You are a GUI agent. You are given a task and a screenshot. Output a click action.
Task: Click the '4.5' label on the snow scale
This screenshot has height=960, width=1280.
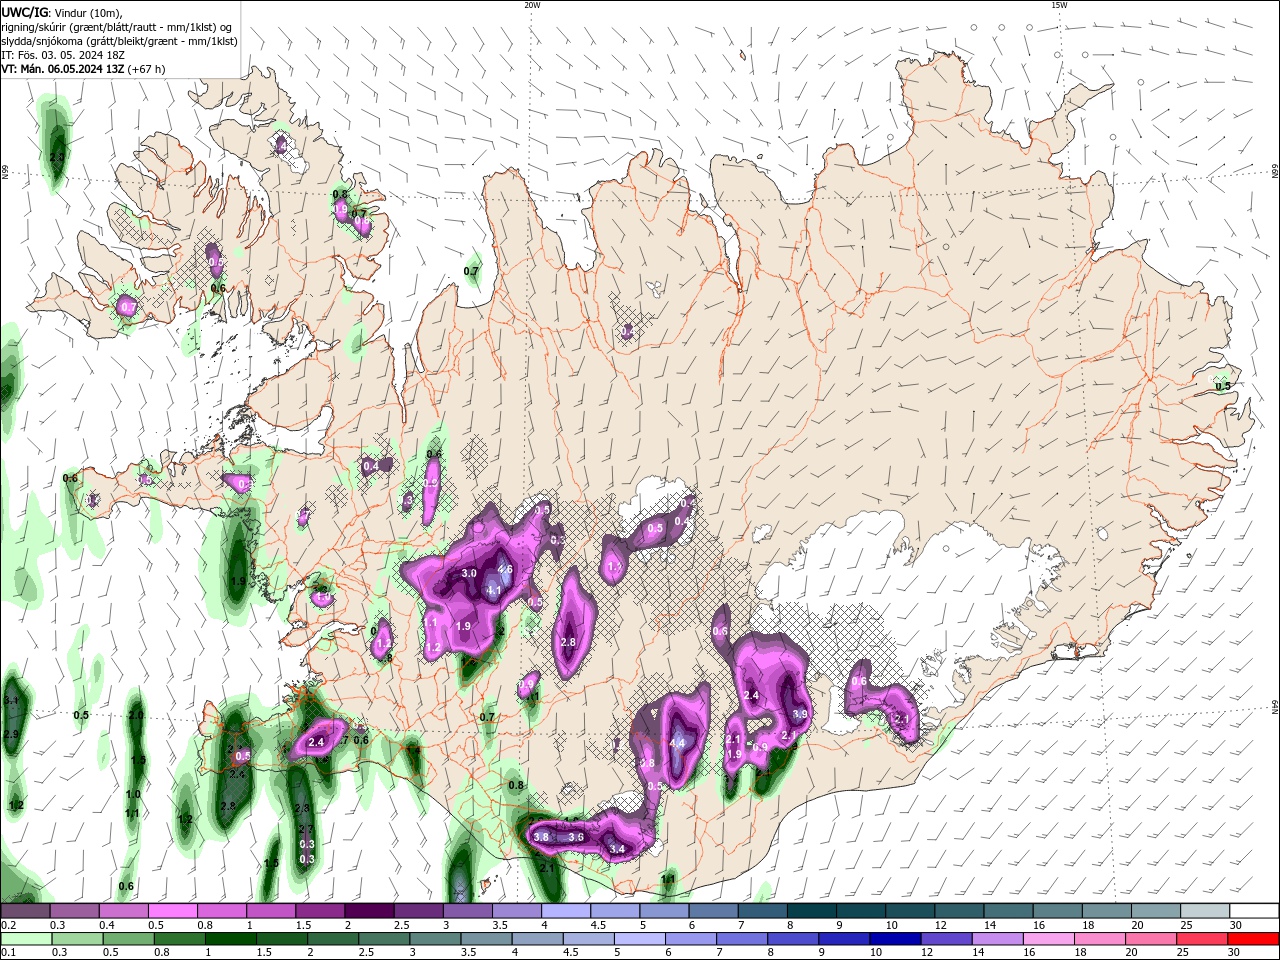click(598, 925)
